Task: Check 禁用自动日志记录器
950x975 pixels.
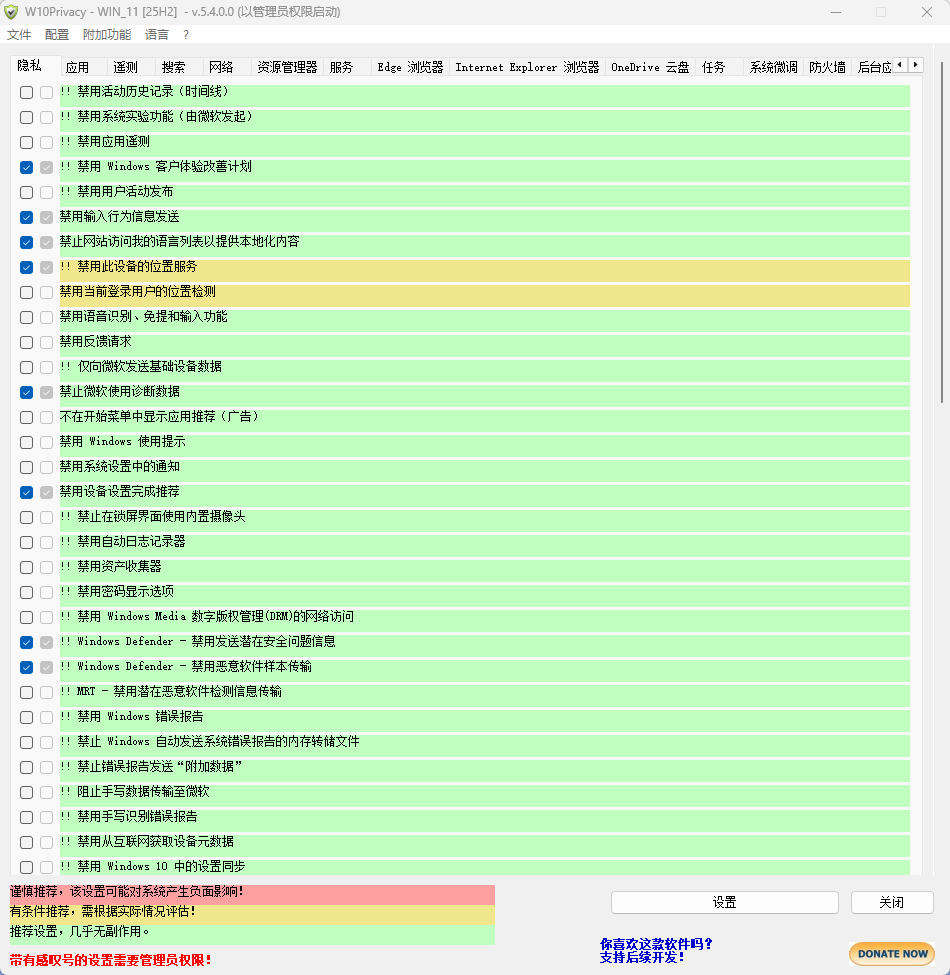Action: coord(26,542)
